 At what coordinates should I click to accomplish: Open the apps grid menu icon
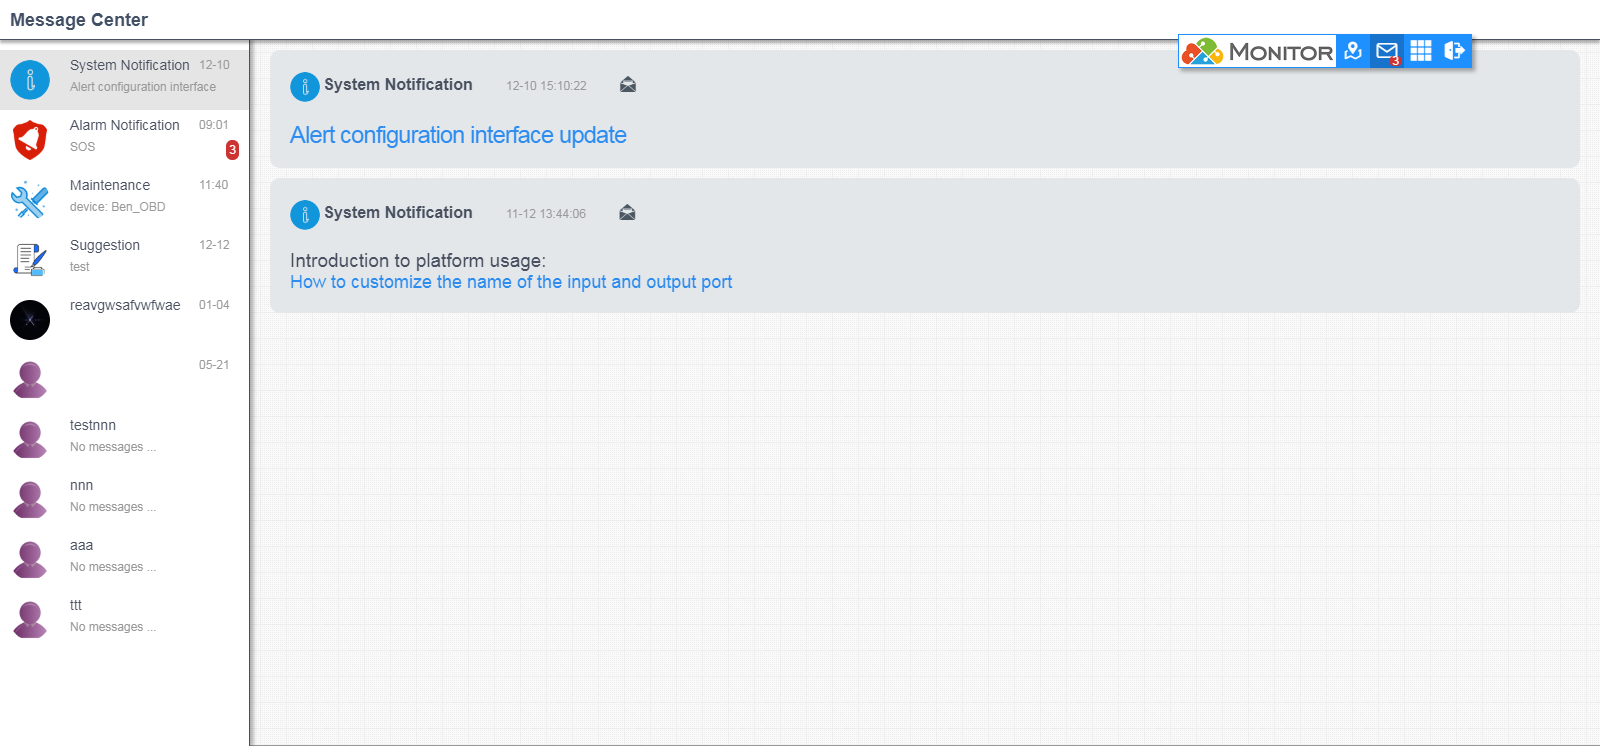1420,51
